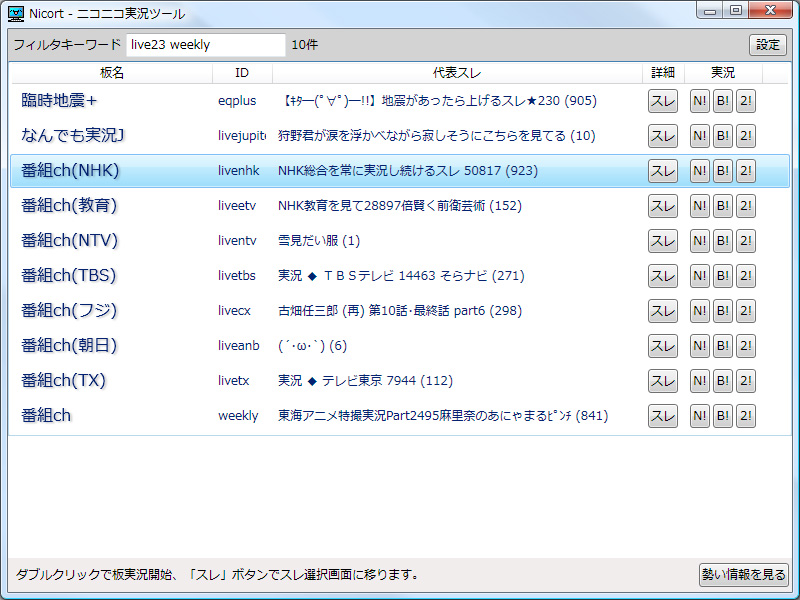Click B! button in 番組ch(NTV) row

723,241
